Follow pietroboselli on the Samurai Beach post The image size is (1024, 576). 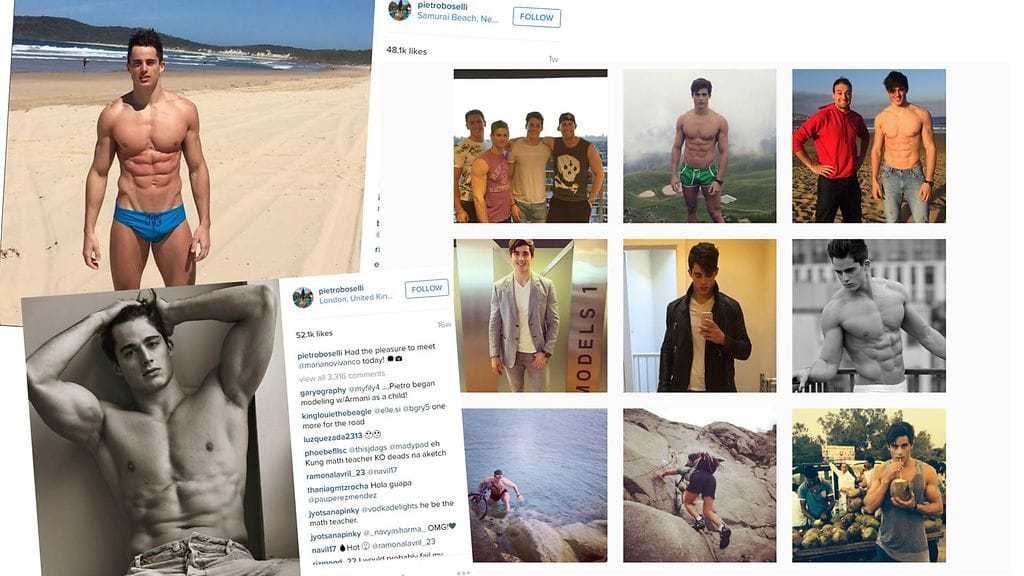coord(536,18)
